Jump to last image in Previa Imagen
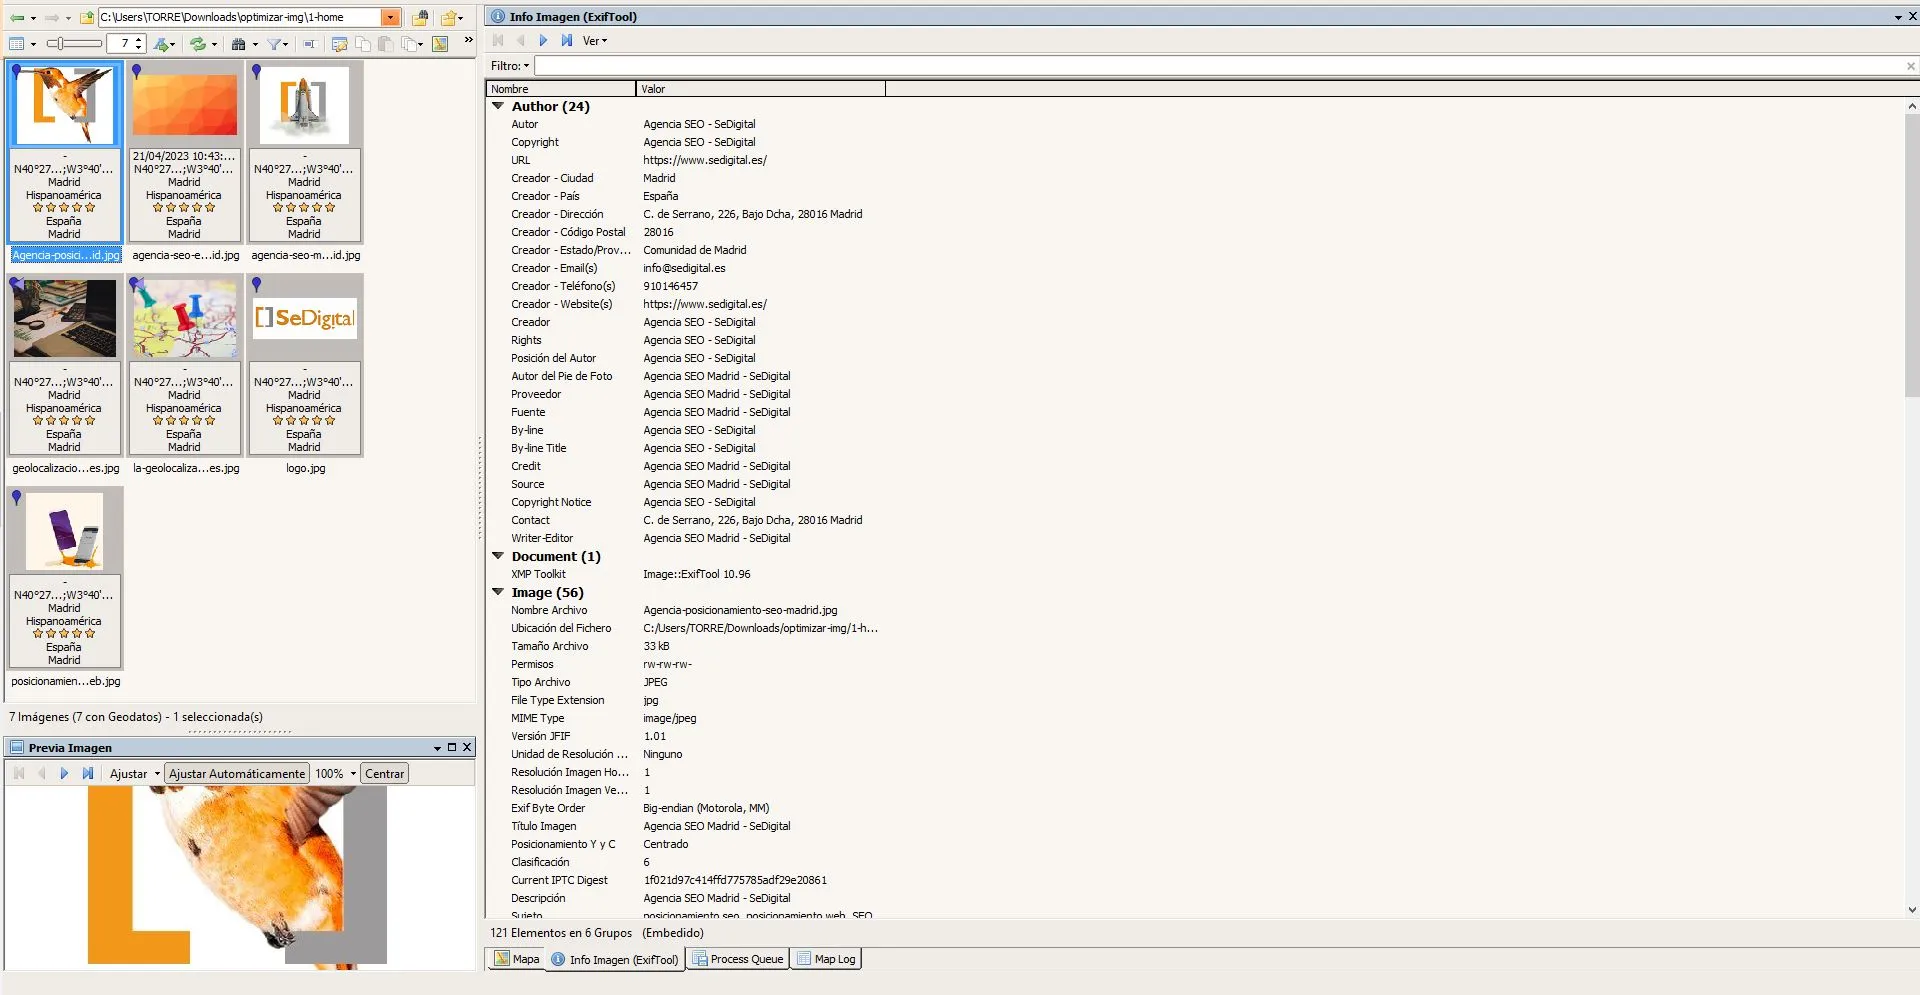Screen dimensions: 1920x995 tap(88, 774)
